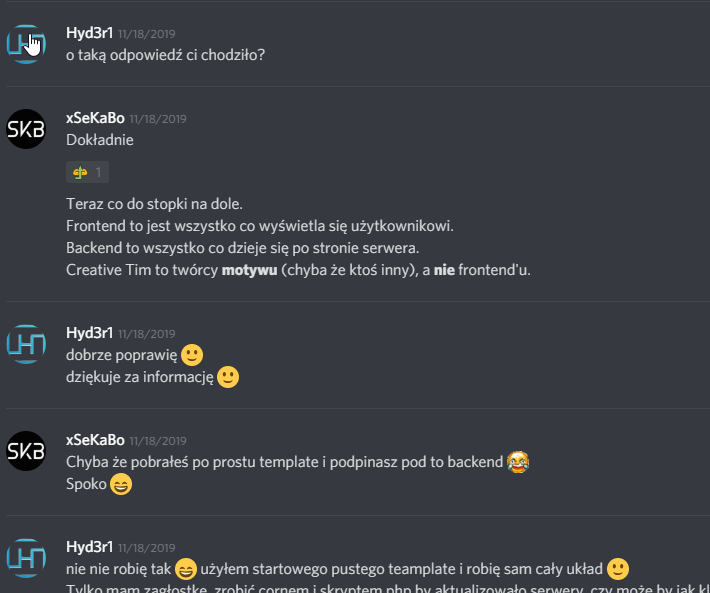Click the xSeKaBo username above "Chyba że pobrałeś"
This screenshot has height=593, width=710.
95,440
